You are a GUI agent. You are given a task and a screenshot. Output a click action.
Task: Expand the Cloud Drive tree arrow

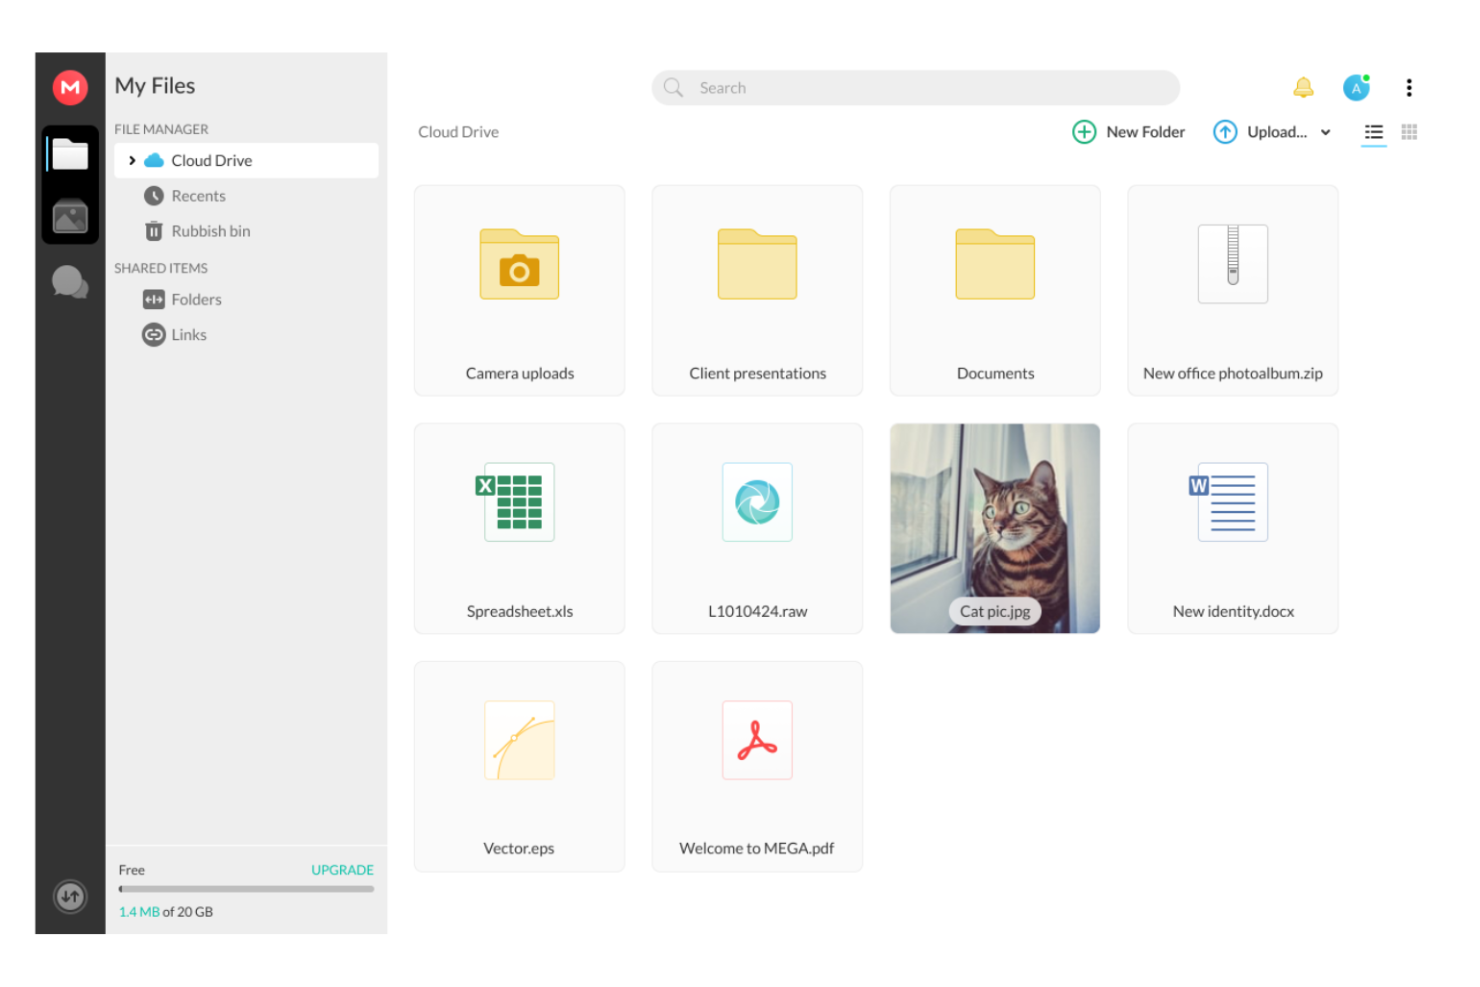pyautogui.click(x=132, y=160)
